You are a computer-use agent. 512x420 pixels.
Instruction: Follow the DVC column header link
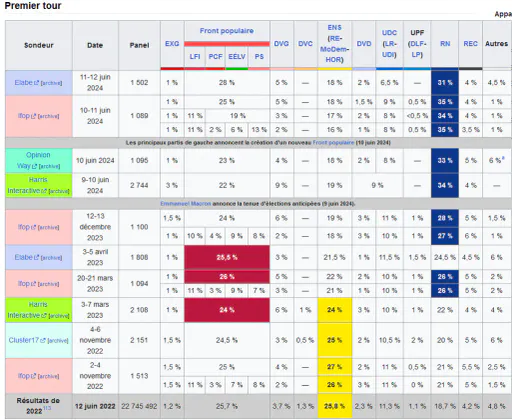coord(305,44)
